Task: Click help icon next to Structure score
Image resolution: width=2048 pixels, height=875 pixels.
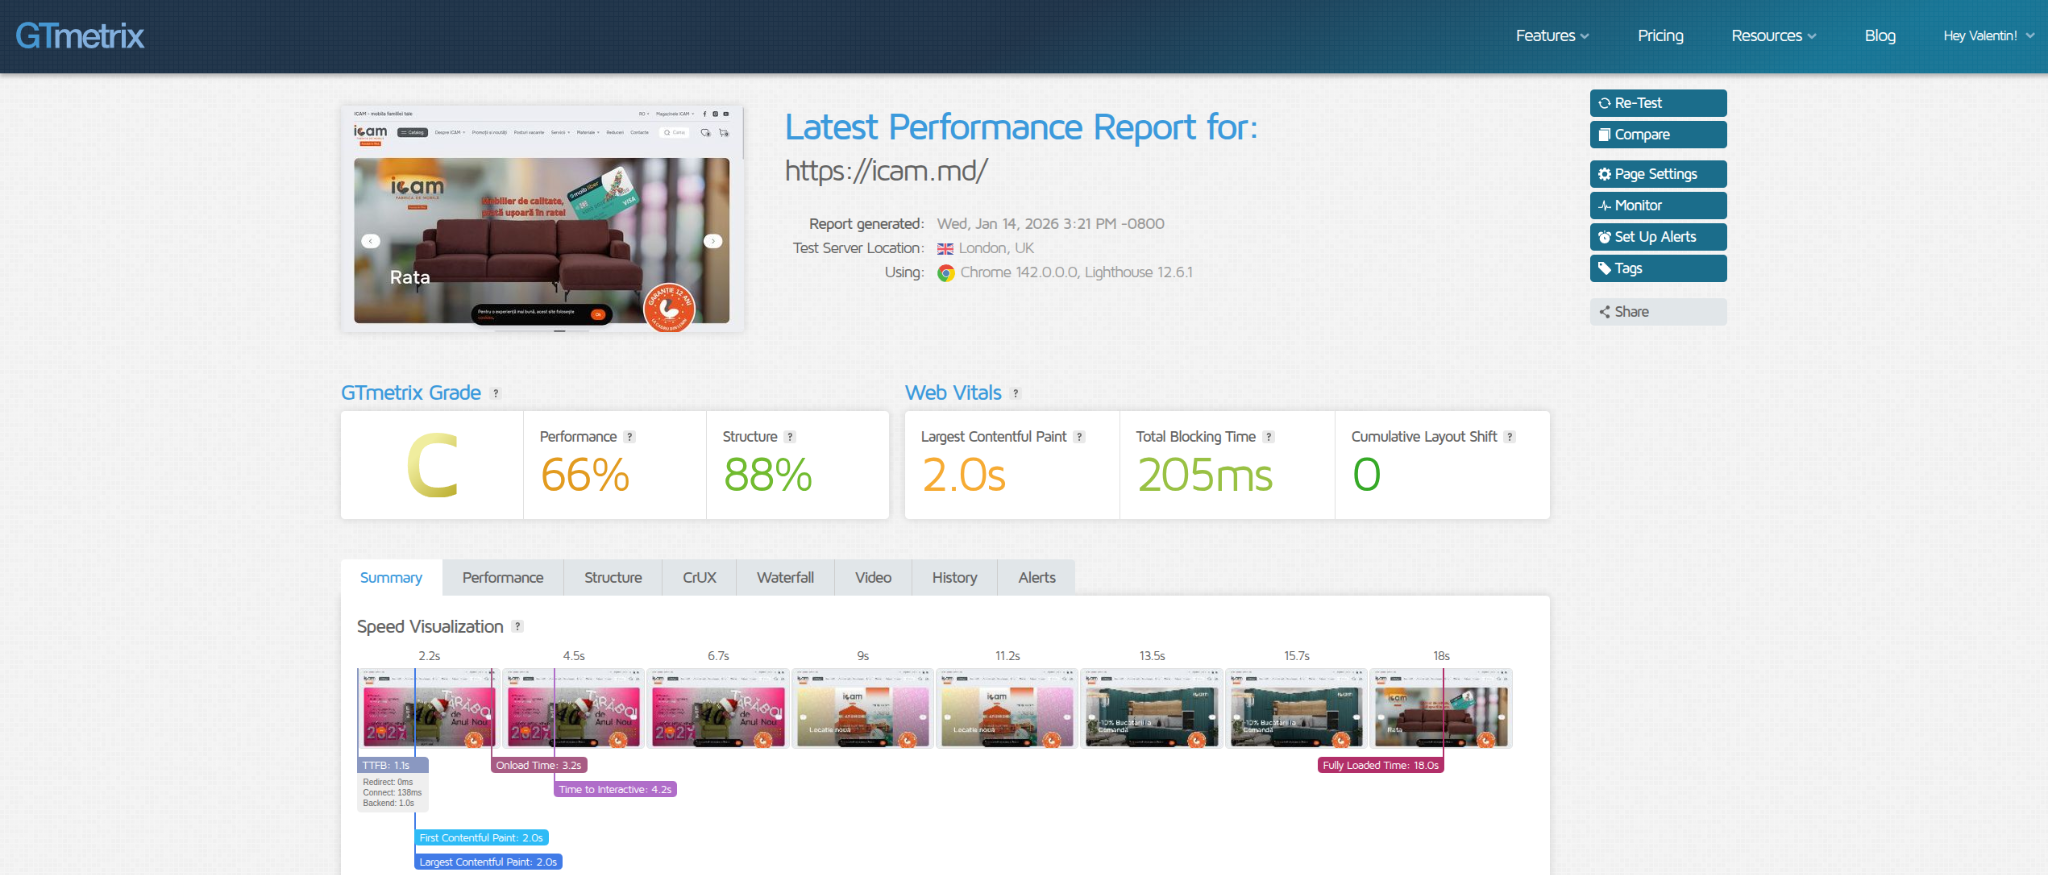Action: pyautogui.click(x=790, y=437)
